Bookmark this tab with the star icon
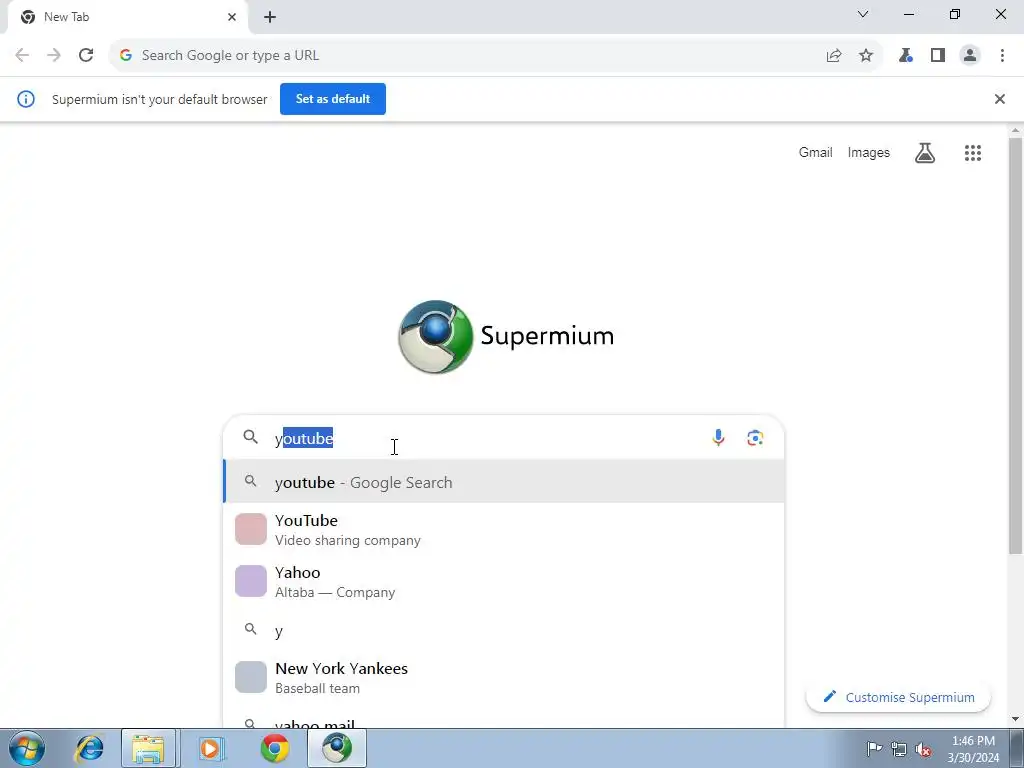Image resolution: width=1024 pixels, height=768 pixels. click(866, 56)
